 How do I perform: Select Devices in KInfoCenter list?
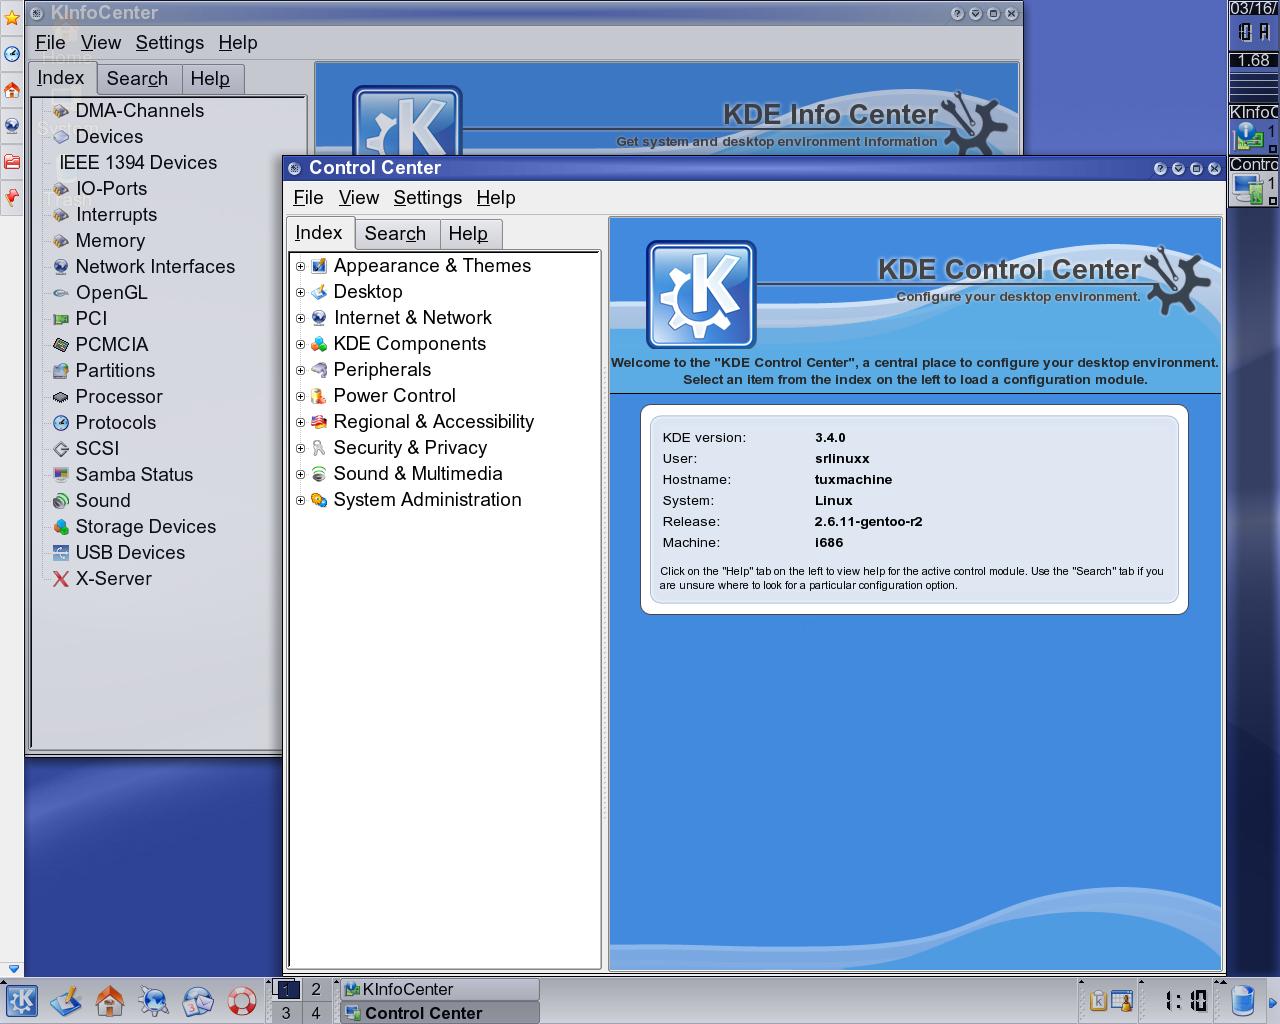click(x=109, y=137)
